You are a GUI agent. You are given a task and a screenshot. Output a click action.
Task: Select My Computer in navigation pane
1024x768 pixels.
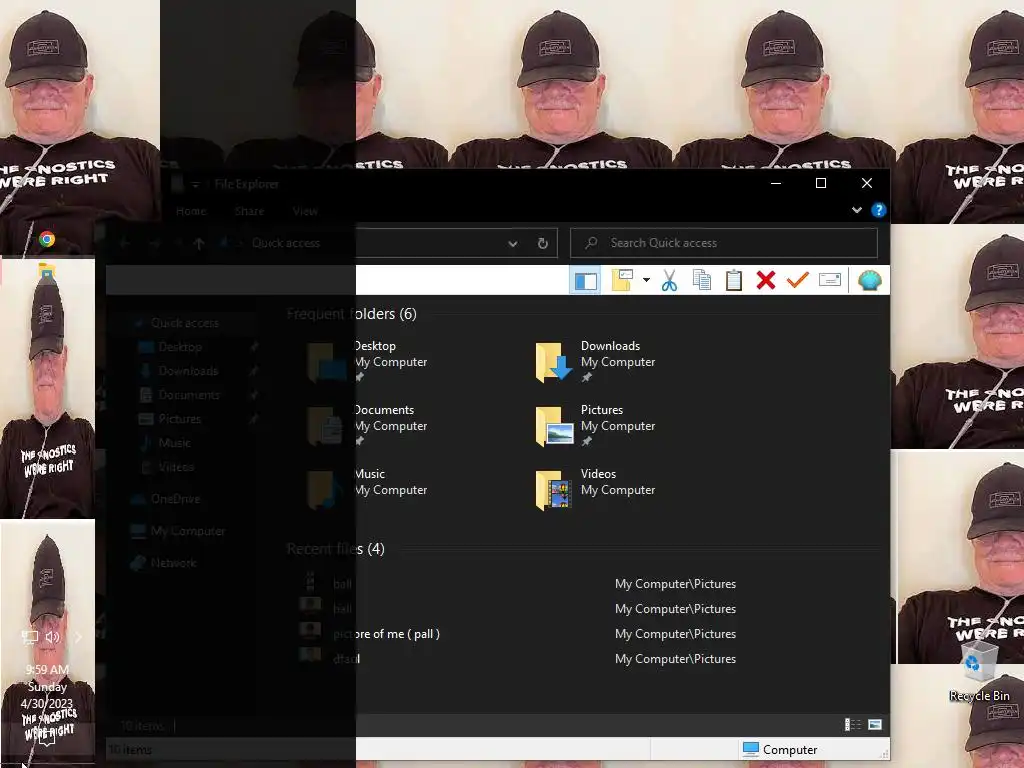188,531
